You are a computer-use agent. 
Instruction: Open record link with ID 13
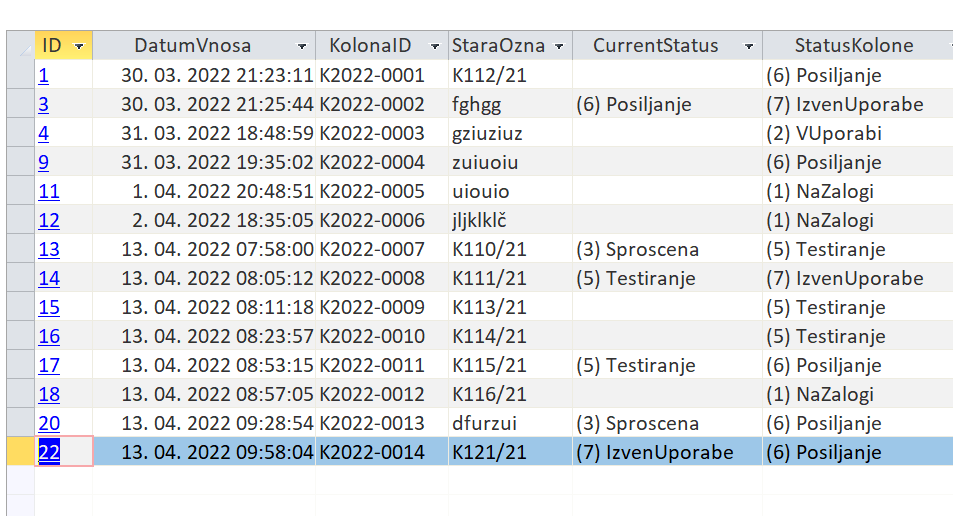coord(49,249)
